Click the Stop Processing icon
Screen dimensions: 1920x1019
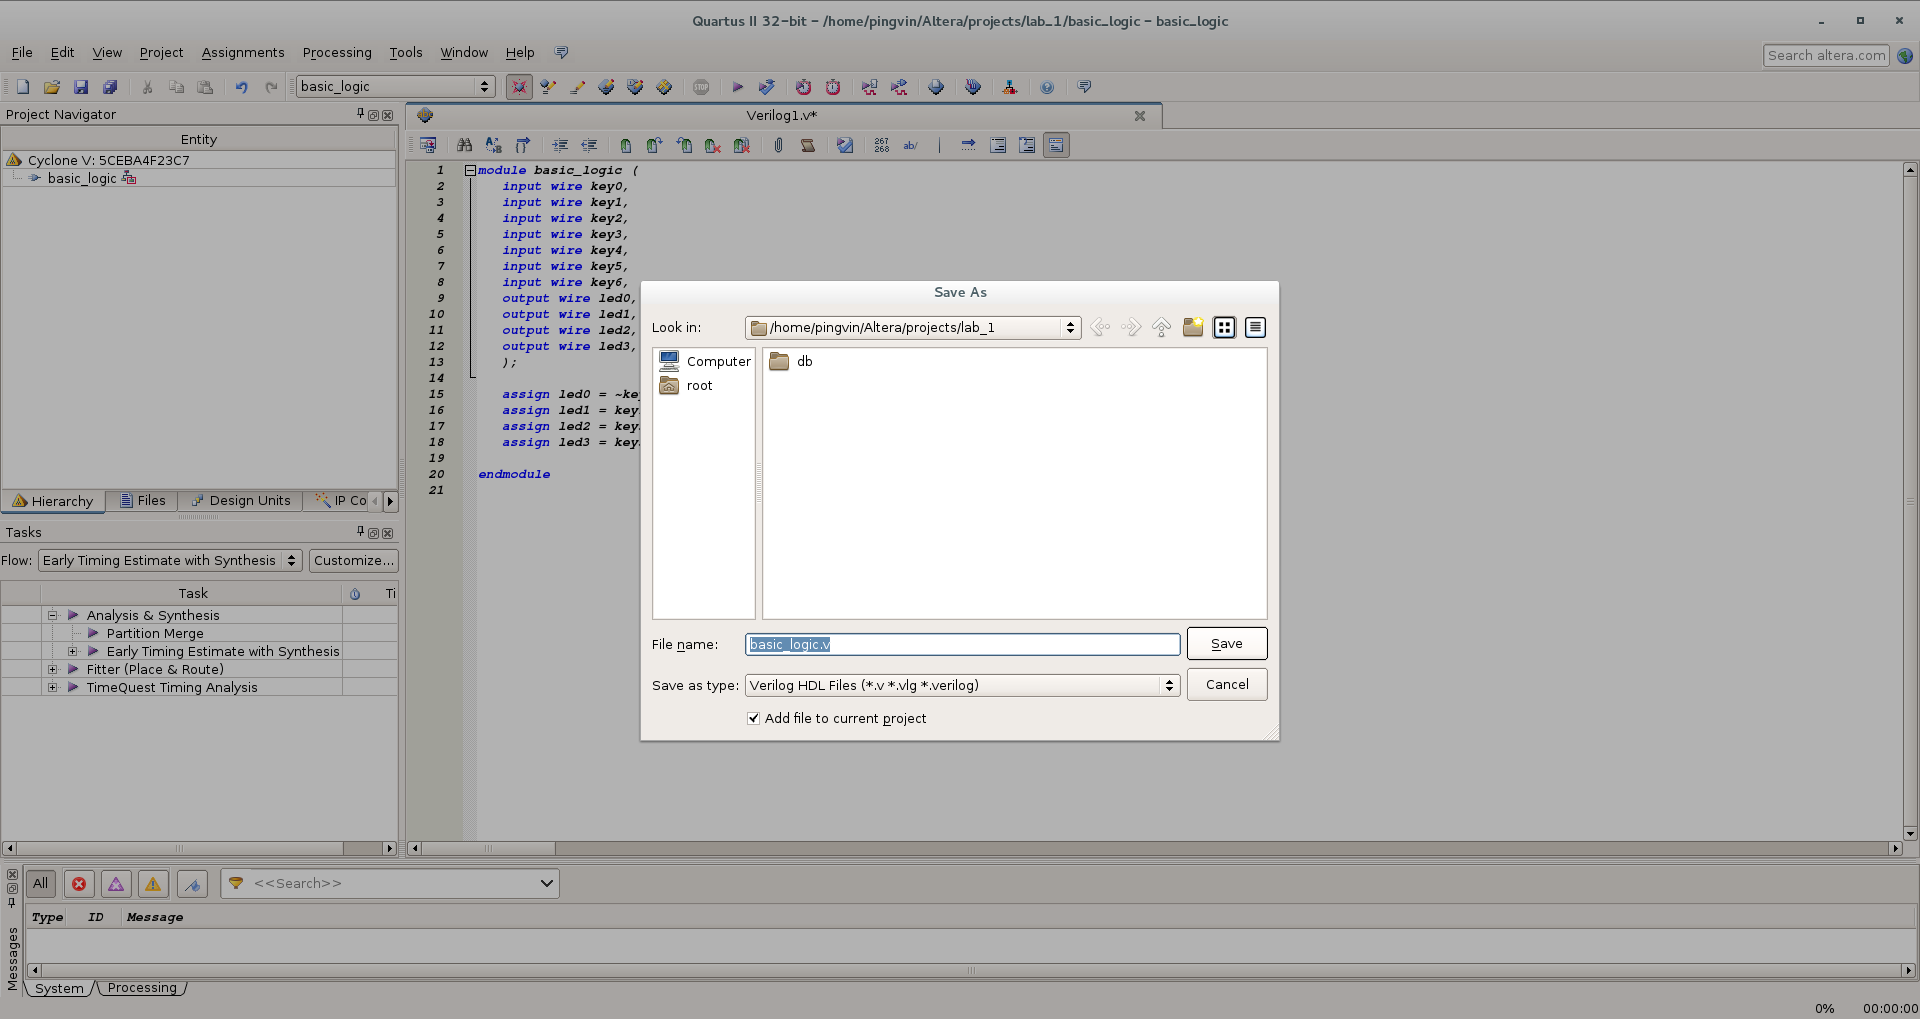tap(701, 87)
